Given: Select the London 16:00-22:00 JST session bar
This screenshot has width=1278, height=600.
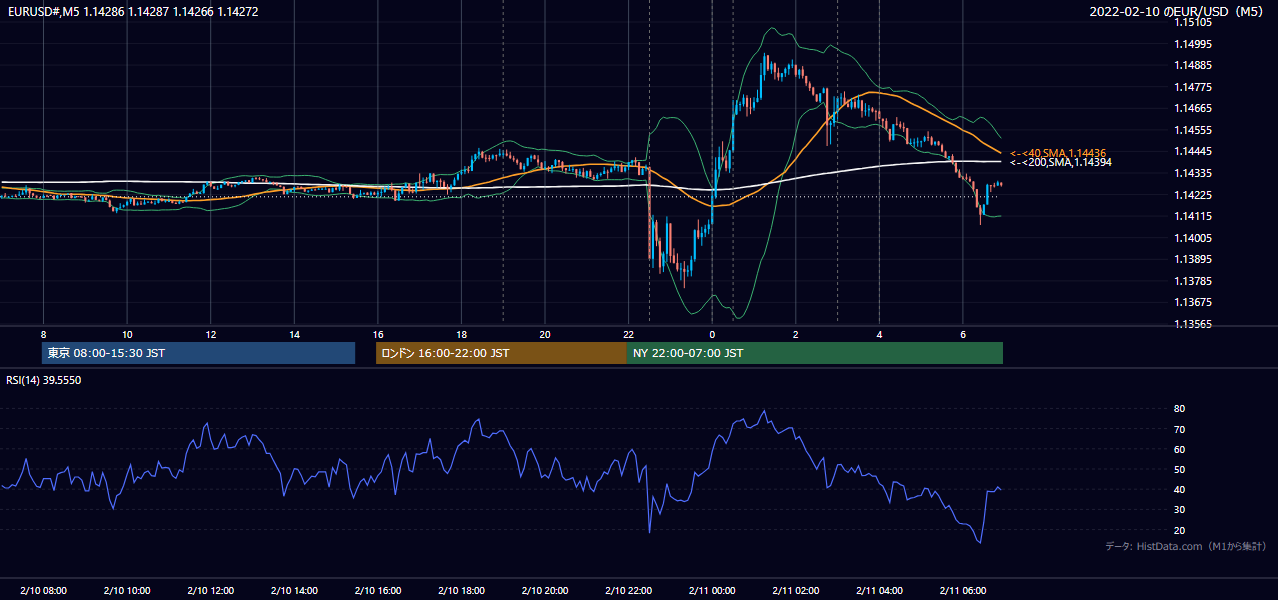Looking at the screenshot, I should 501,353.
